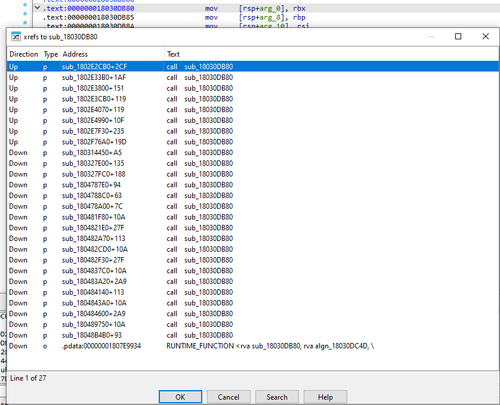Sort by the Direction column header
Image resolution: width=500 pixels, height=405 pixels.
click(x=24, y=54)
